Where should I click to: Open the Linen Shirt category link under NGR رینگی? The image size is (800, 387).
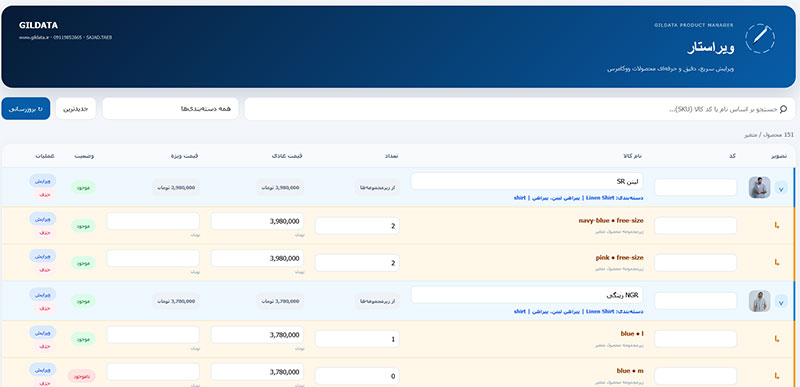tap(599, 312)
